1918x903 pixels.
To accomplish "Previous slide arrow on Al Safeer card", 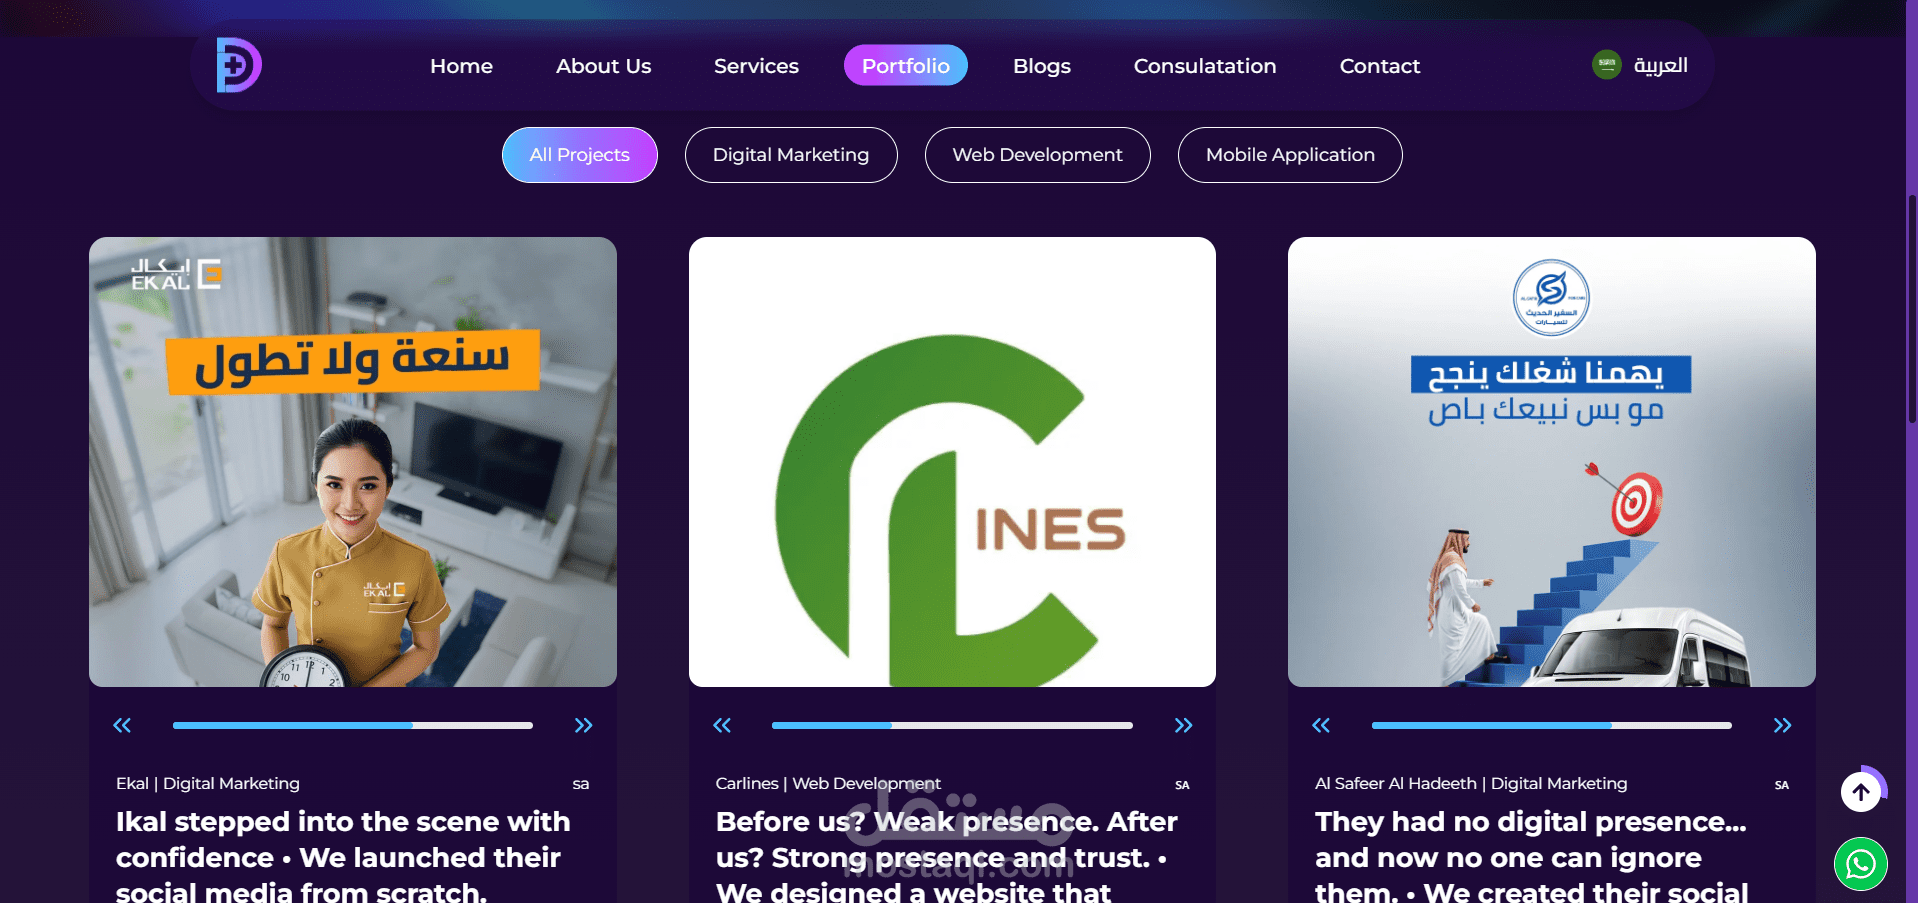I will coord(1321,725).
